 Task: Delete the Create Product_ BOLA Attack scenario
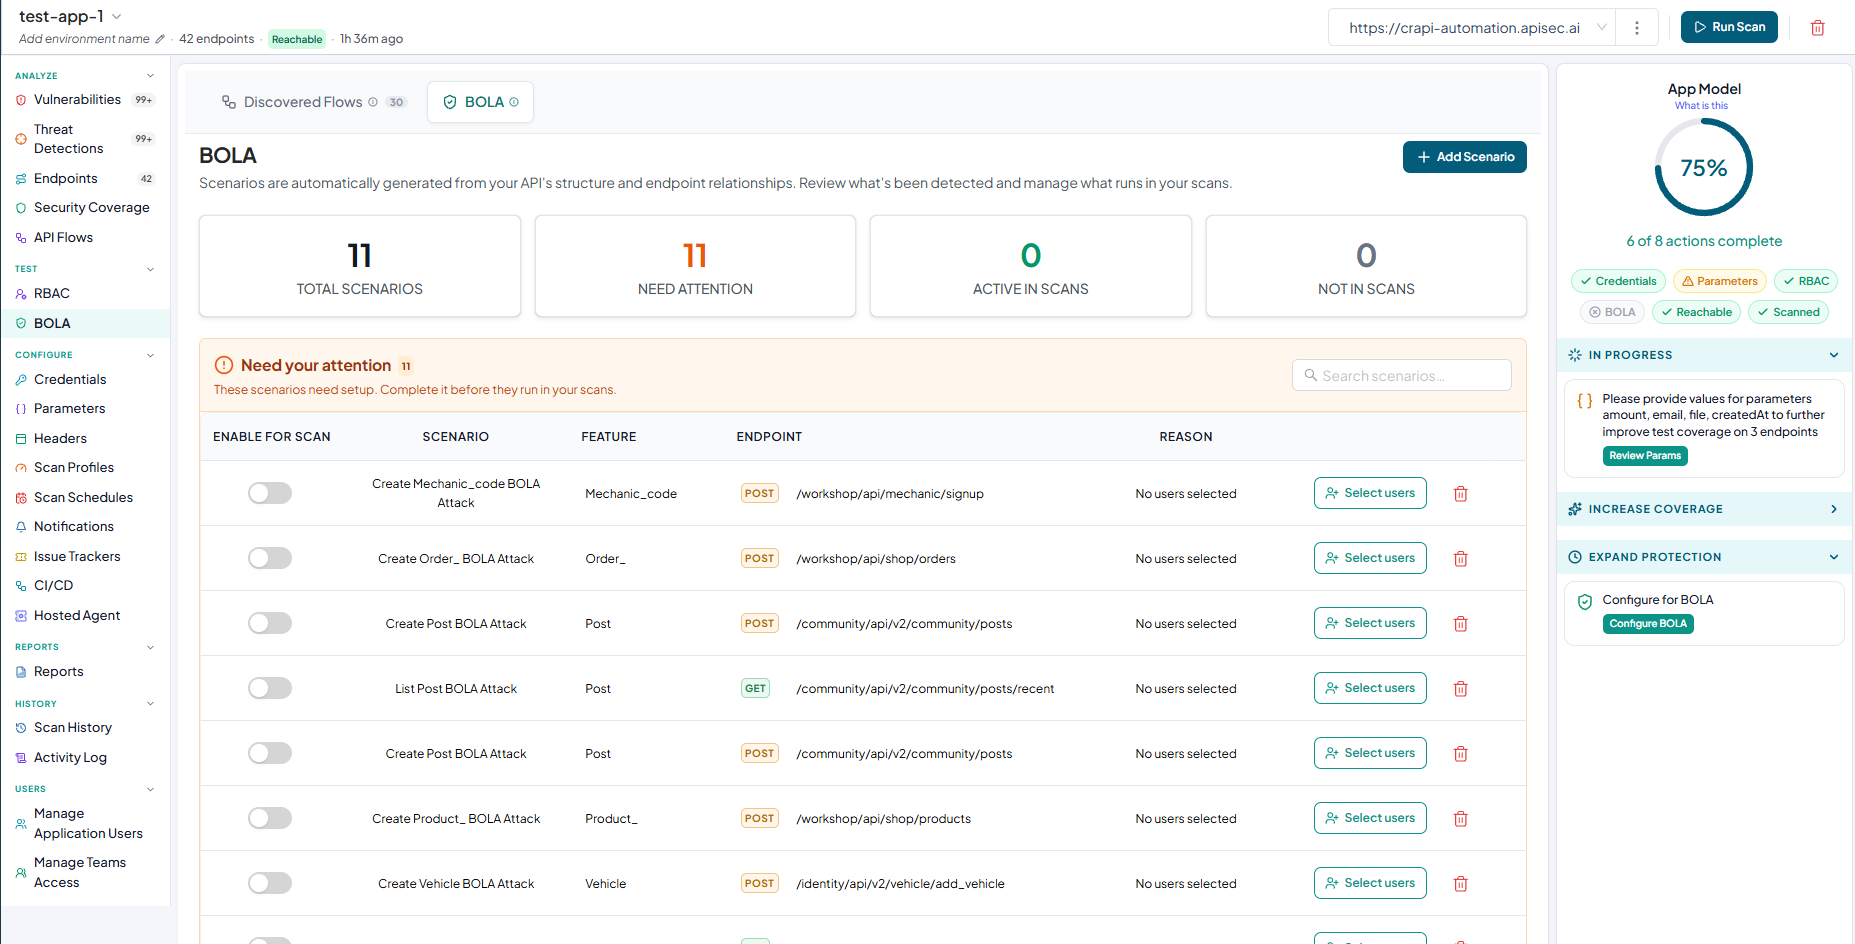pos(1460,818)
